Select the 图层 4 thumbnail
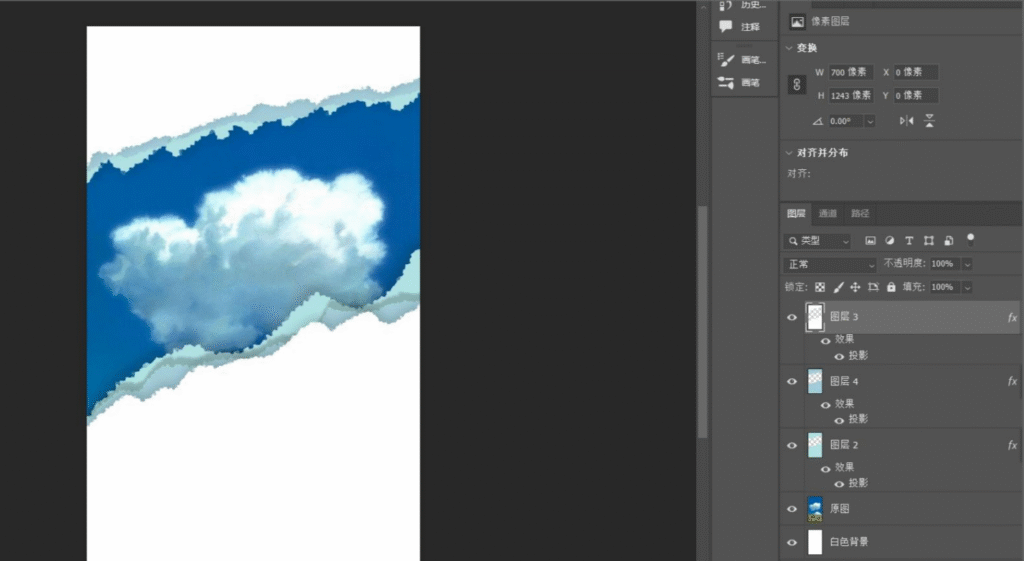 (x=815, y=381)
